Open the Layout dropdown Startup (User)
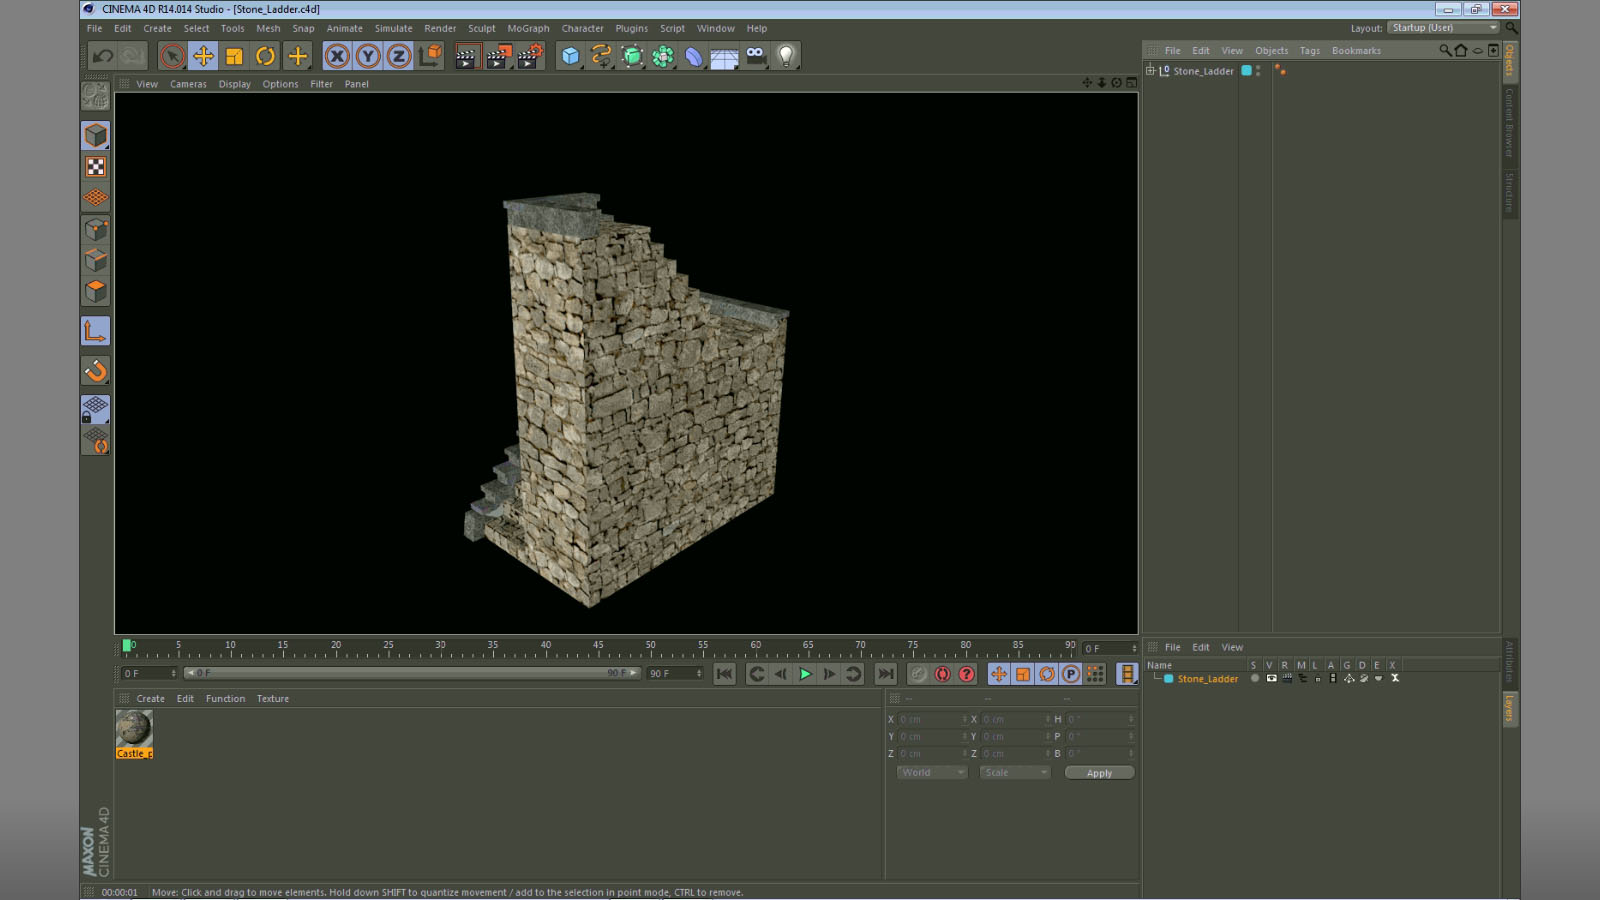This screenshot has width=1600, height=900. 1444,28
